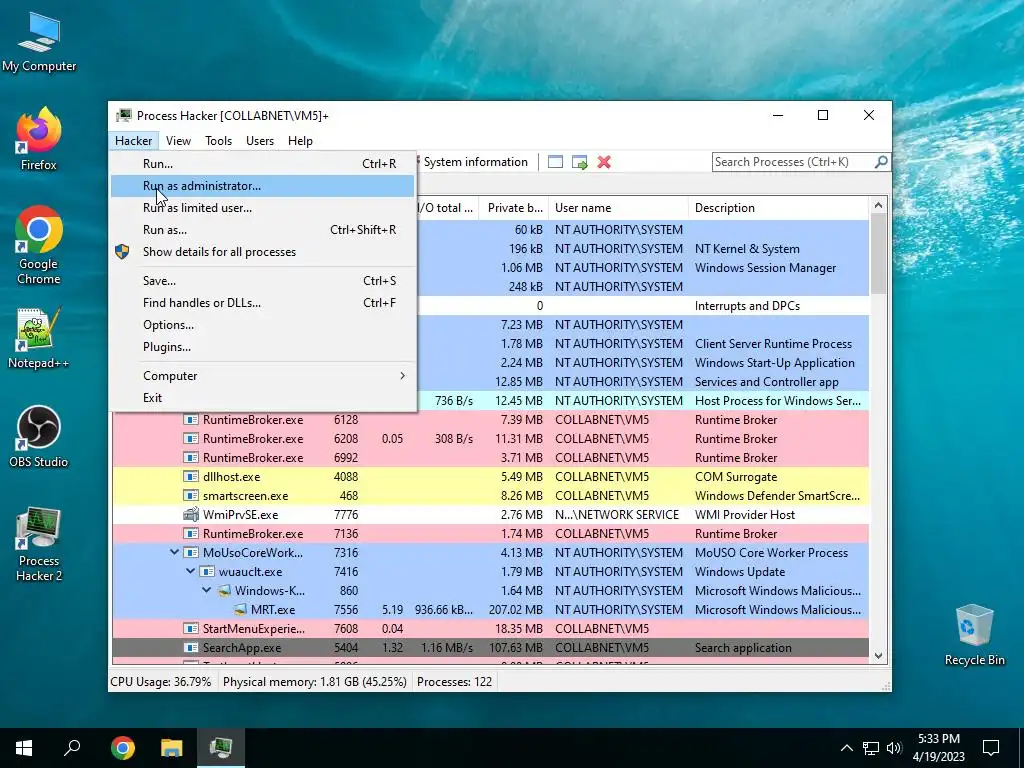Open the Notepad++ desktop shortcut
This screenshot has width=1024, height=768.
[39, 338]
